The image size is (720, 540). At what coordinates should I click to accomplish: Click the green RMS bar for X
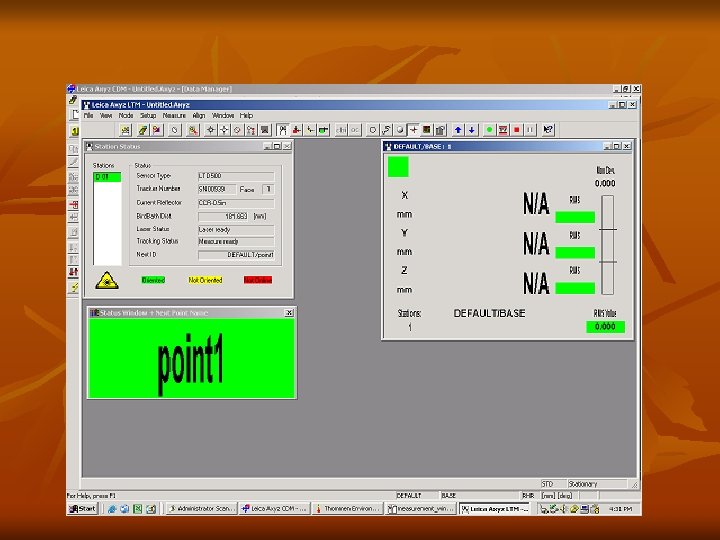[575, 217]
